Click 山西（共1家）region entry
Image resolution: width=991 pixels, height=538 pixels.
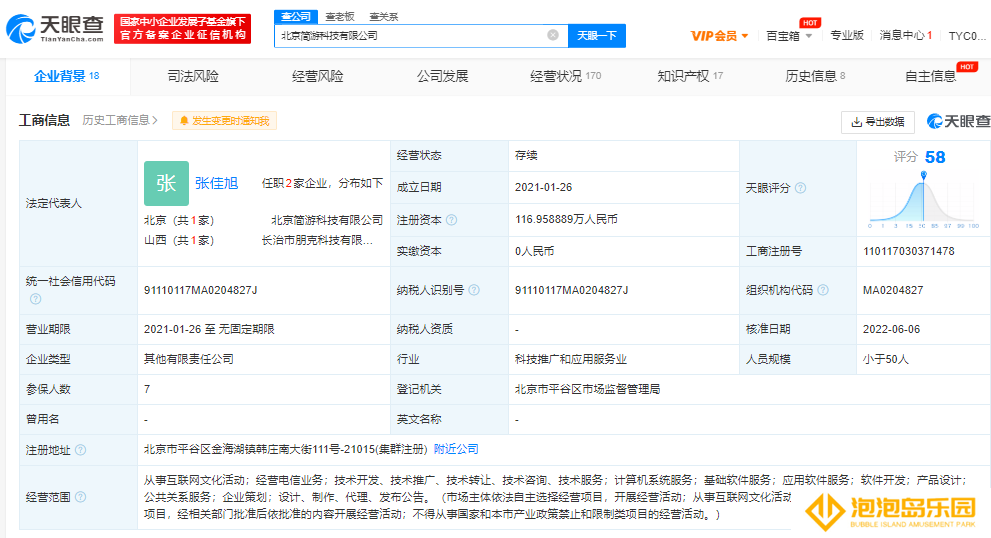pos(179,240)
